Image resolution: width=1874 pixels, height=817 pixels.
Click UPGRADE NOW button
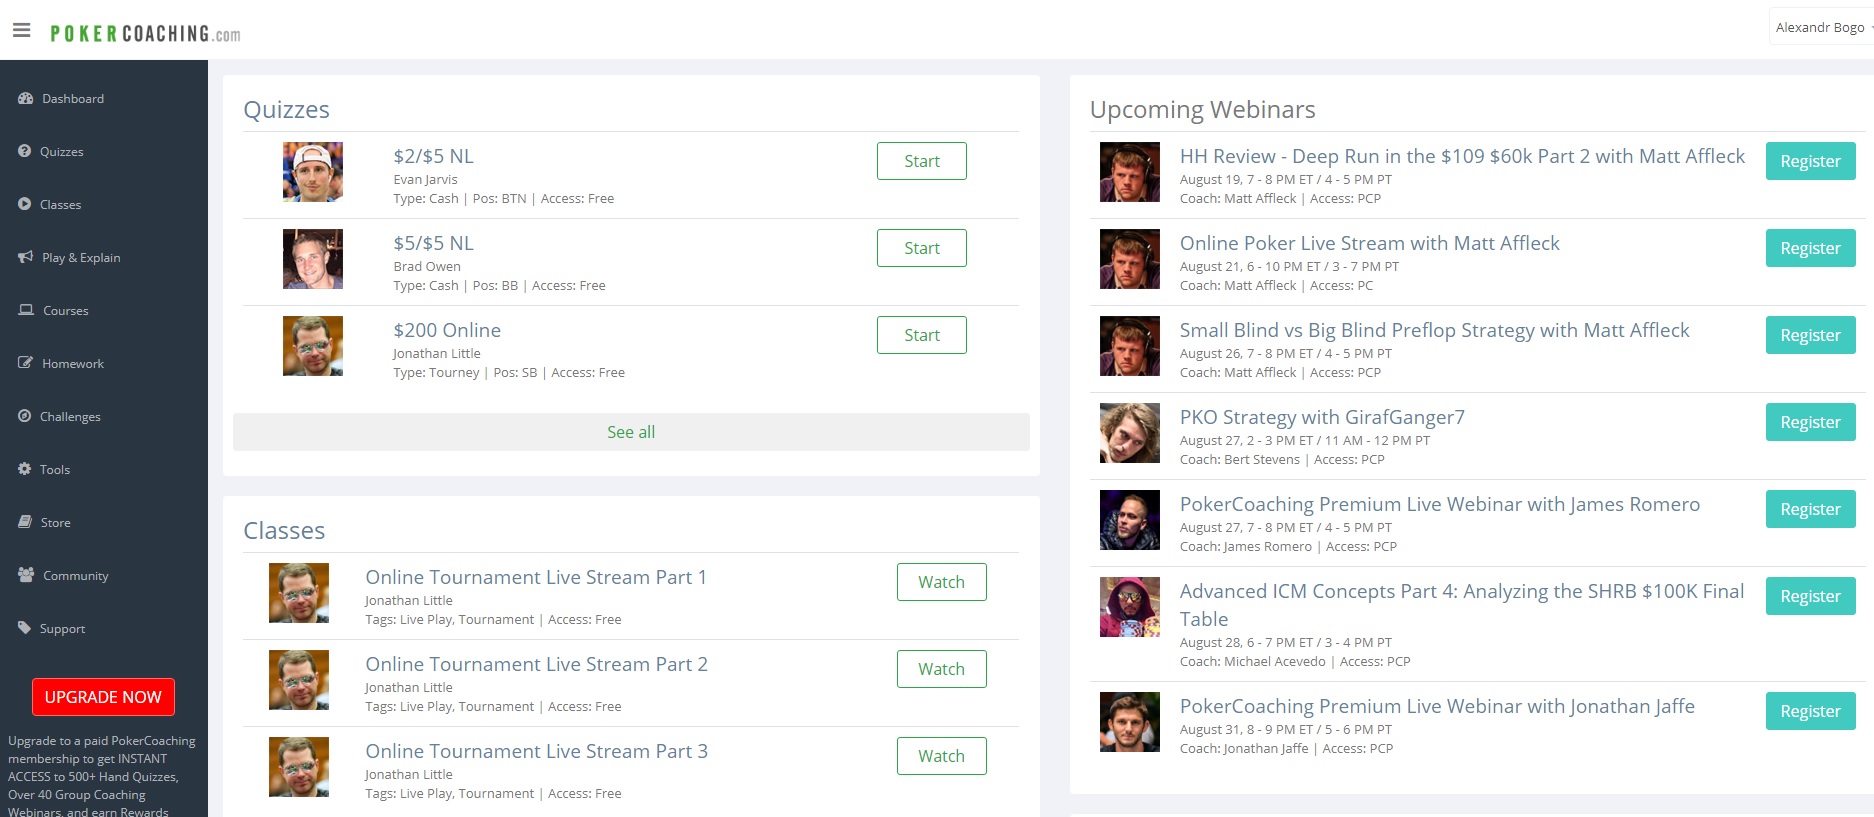[103, 697]
